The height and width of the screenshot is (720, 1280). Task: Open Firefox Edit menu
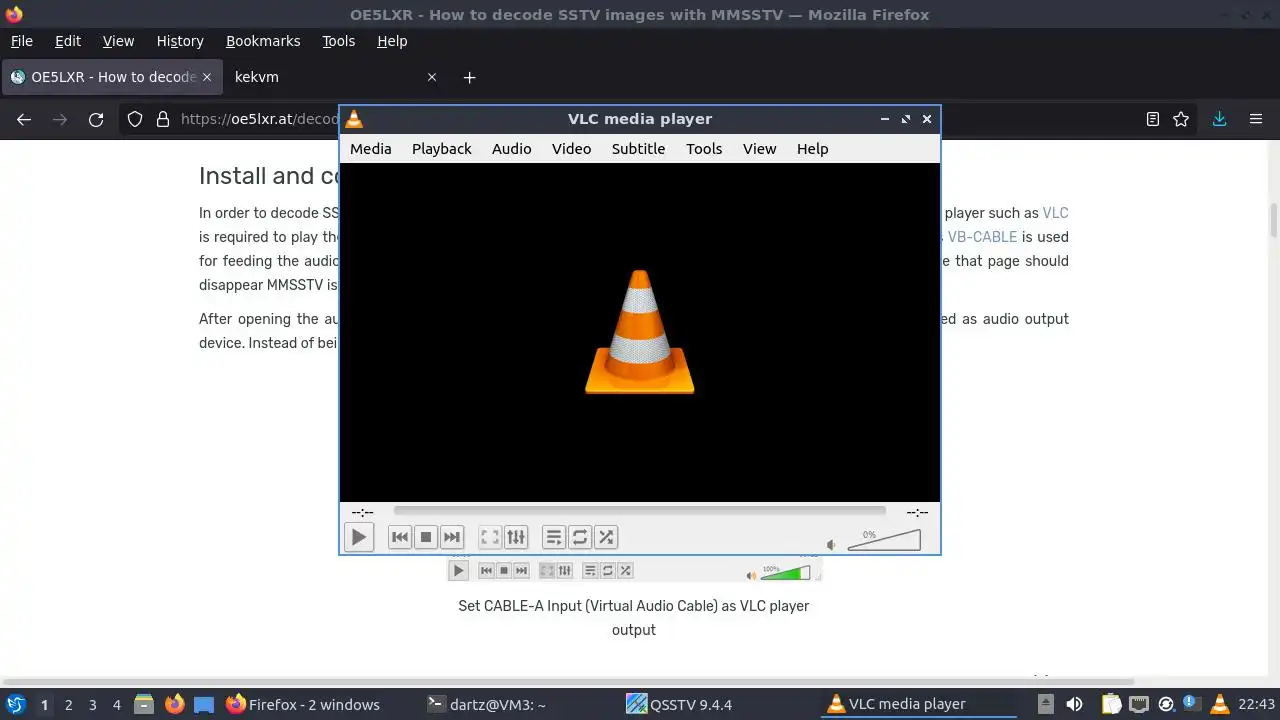pos(68,41)
